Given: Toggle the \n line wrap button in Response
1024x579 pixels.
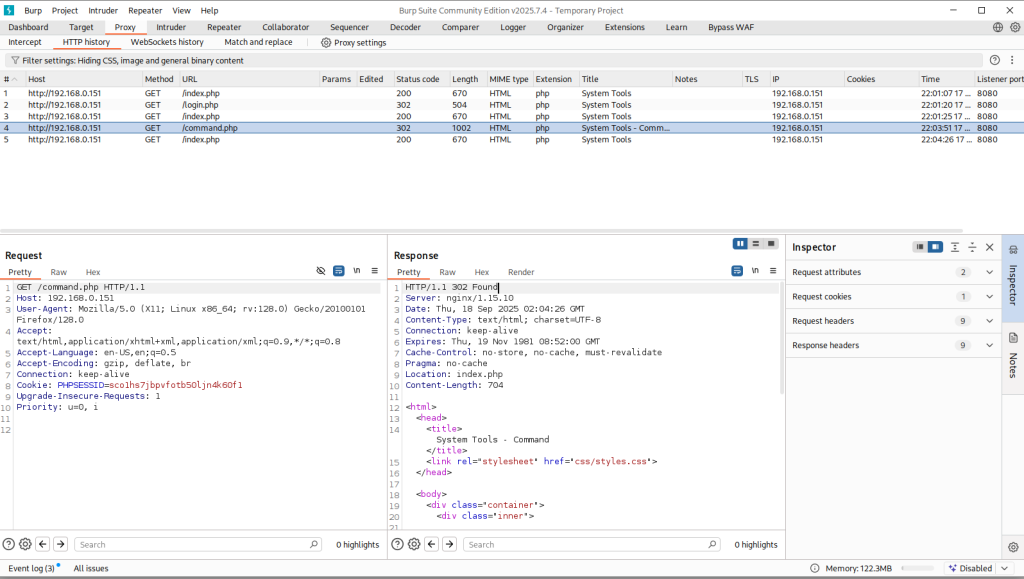Looking at the screenshot, I should coord(755,271).
